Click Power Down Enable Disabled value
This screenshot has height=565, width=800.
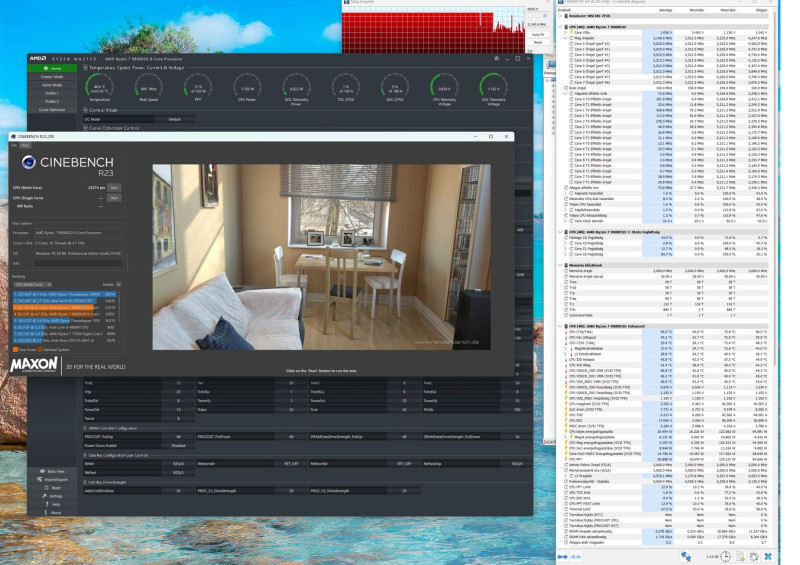pyautogui.click(x=178, y=446)
